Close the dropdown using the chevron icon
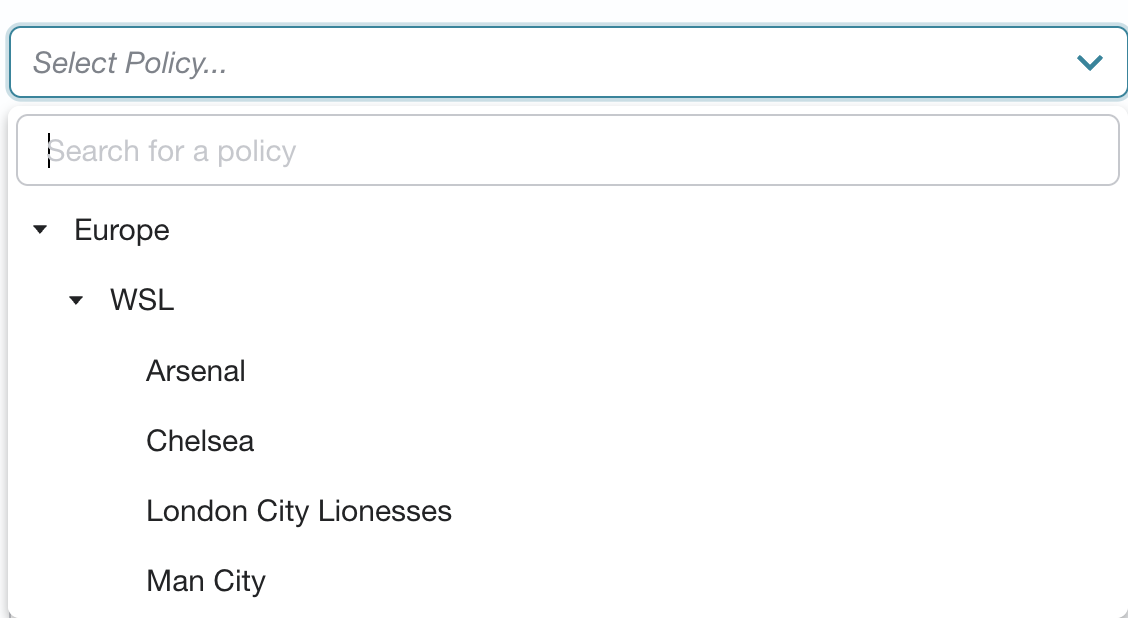Image resolution: width=1128 pixels, height=618 pixels. [1090, 63]
